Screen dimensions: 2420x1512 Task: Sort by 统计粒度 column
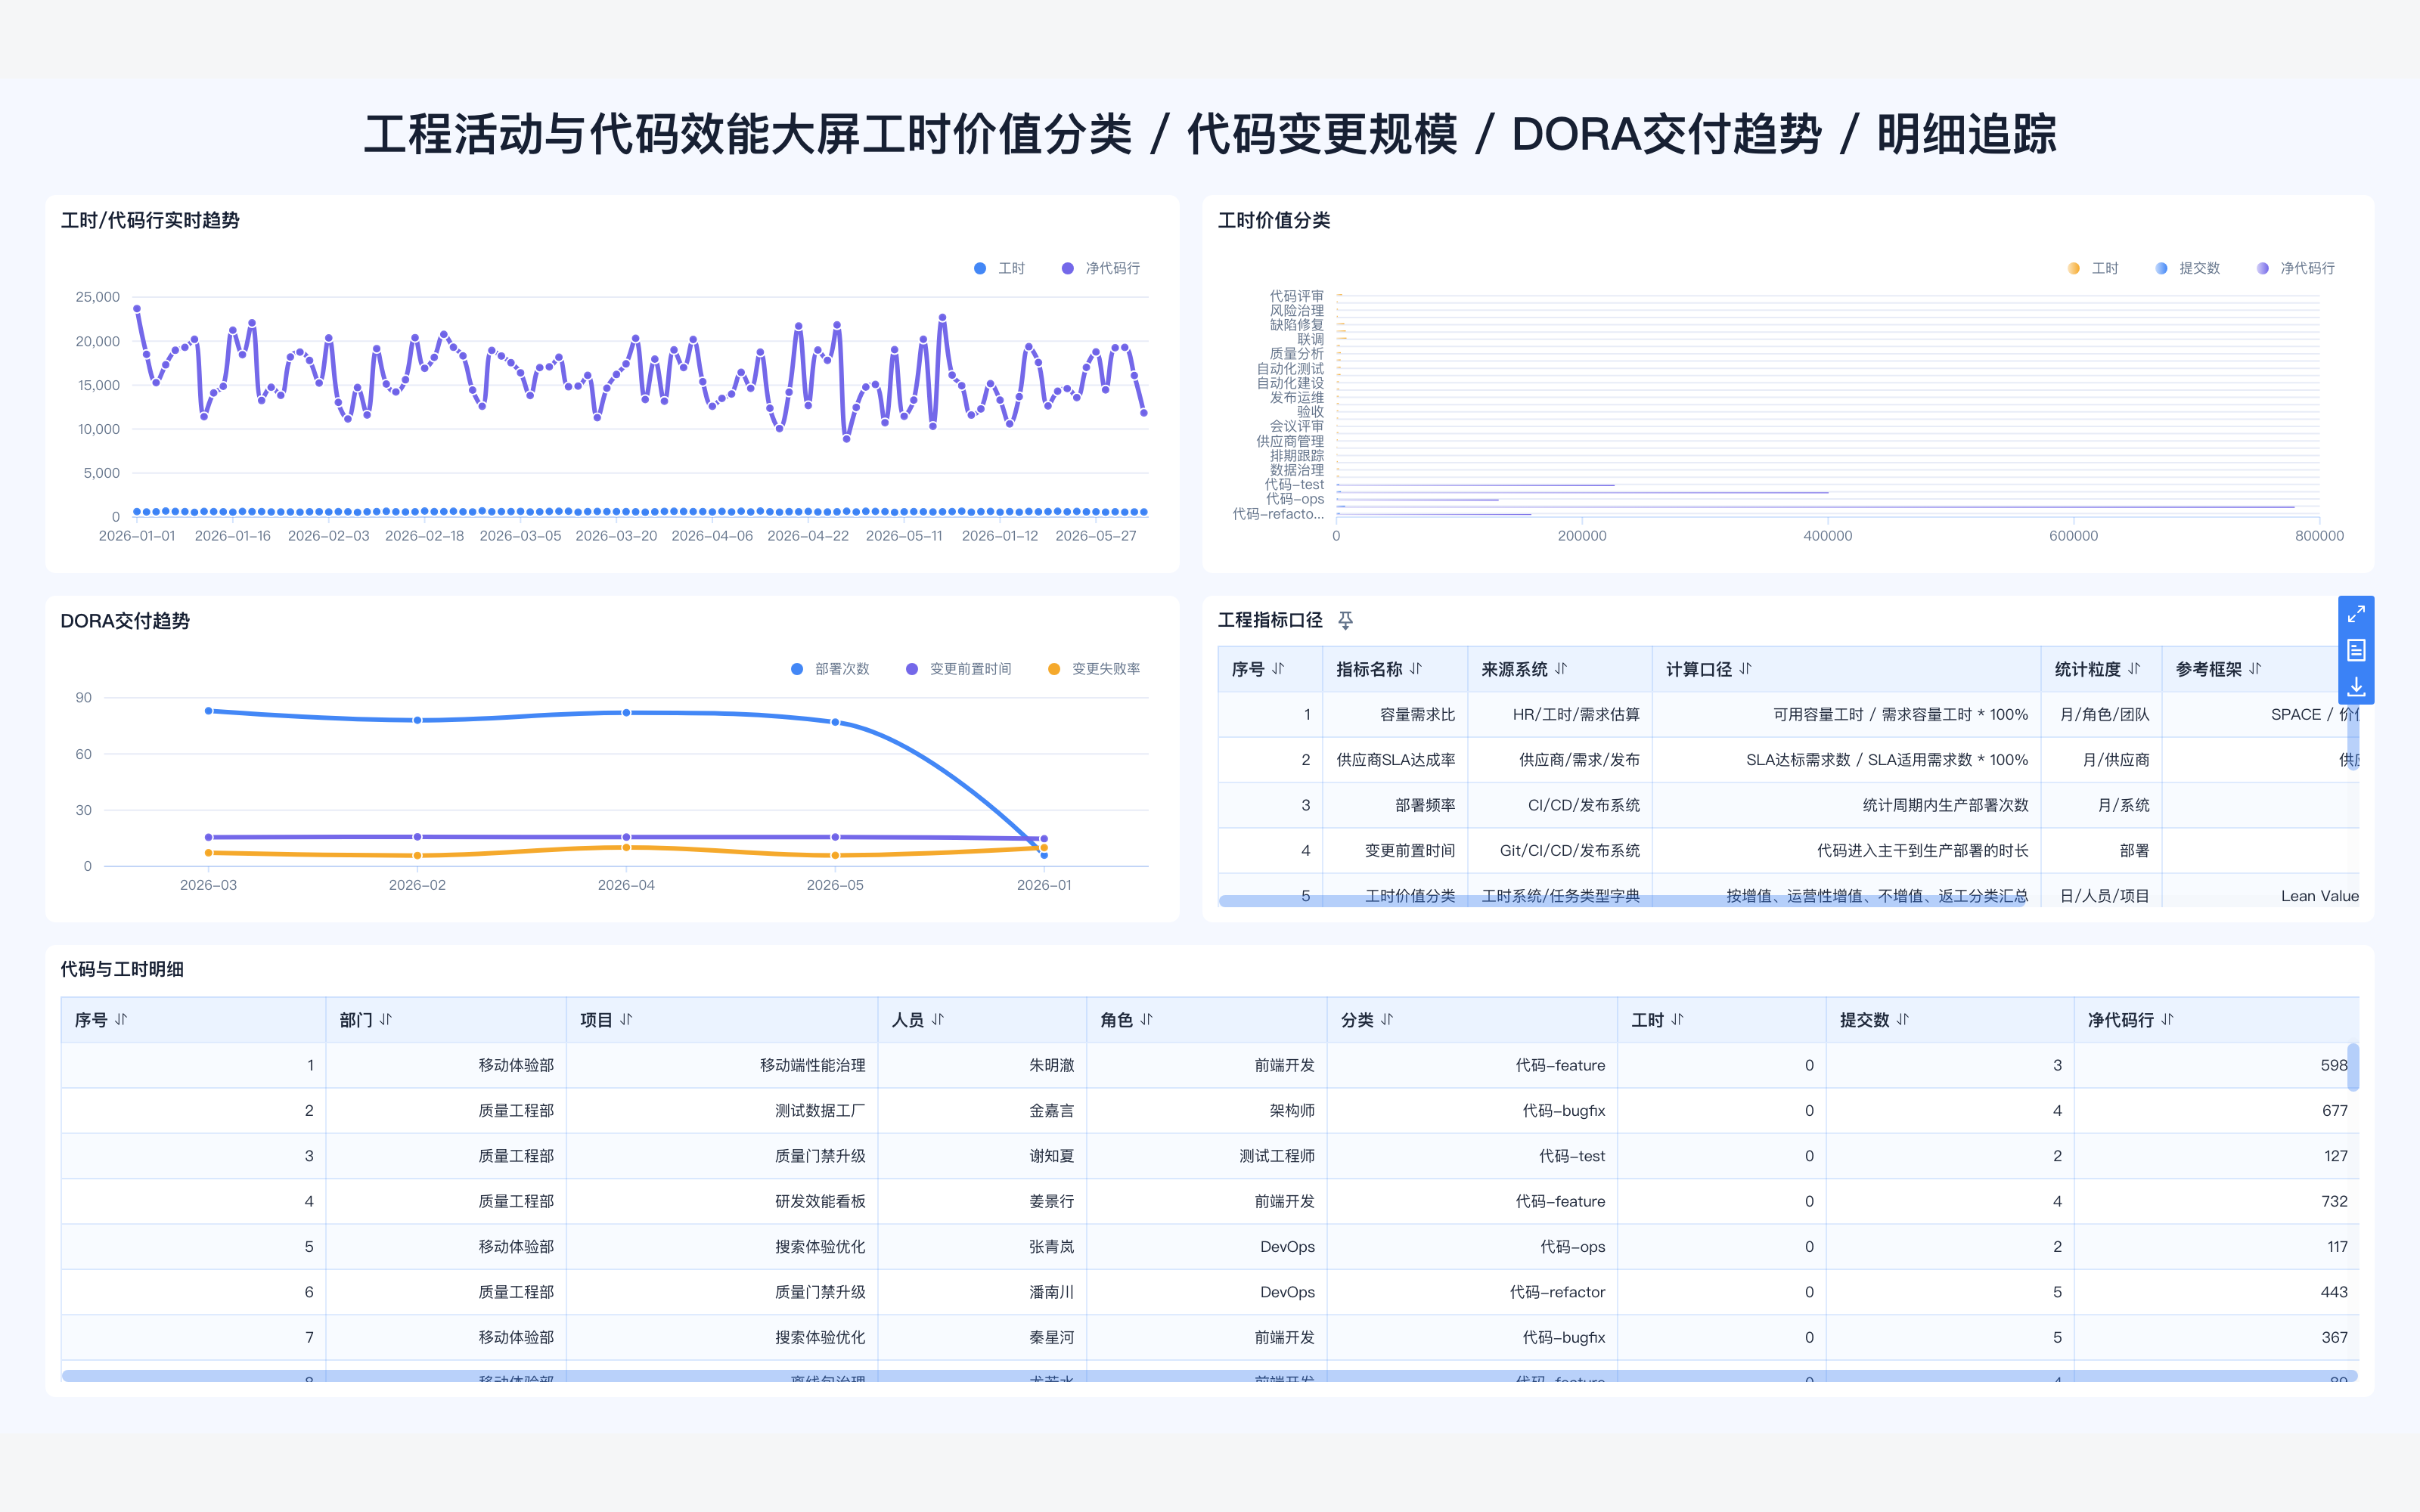[x=2134, y=669]
